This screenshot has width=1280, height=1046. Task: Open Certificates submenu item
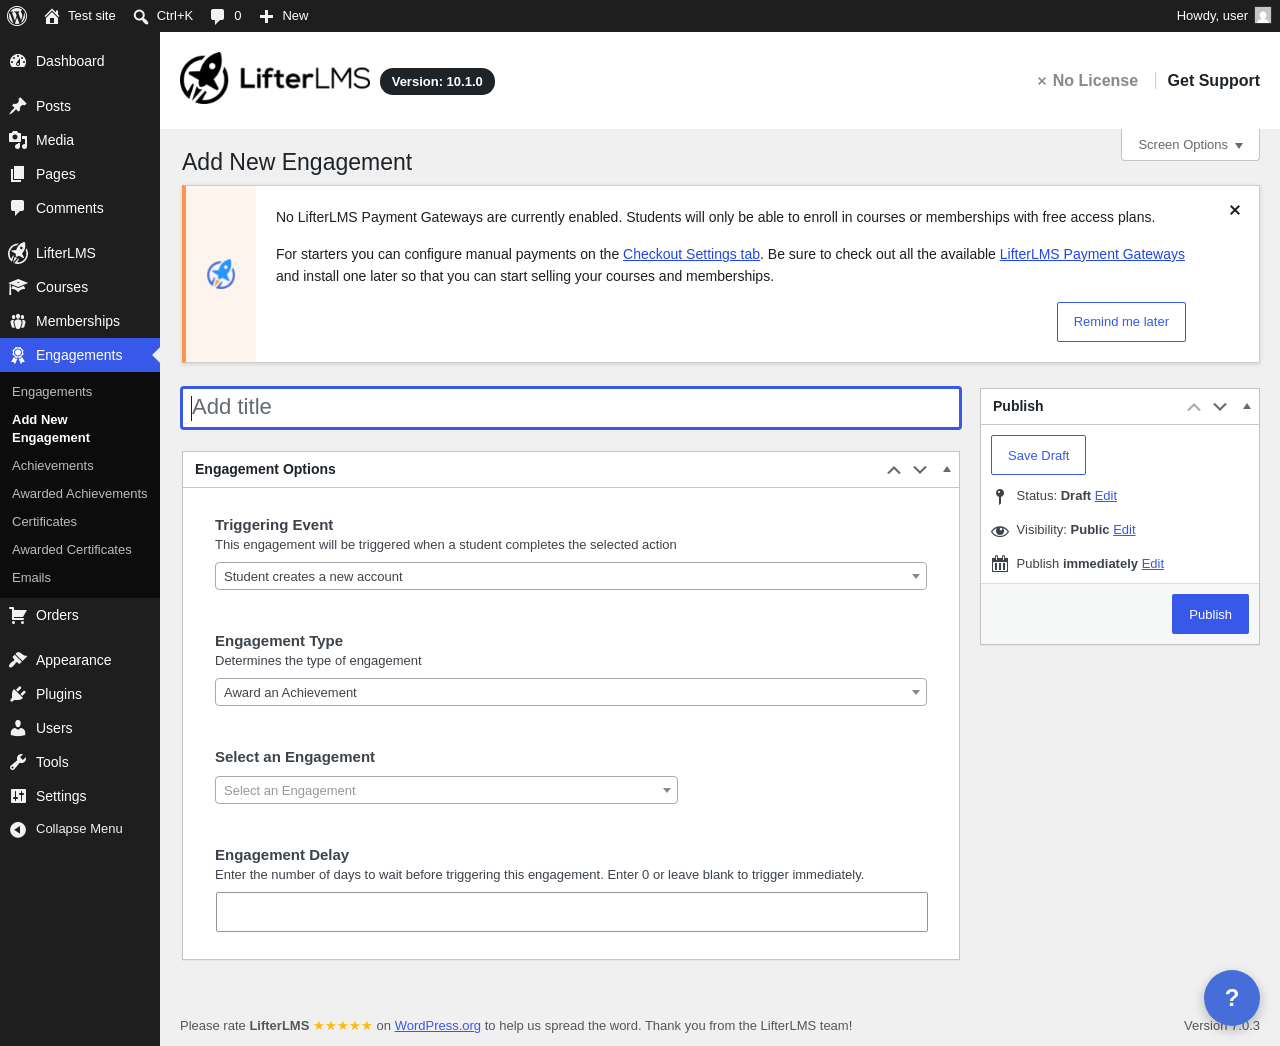45,522
